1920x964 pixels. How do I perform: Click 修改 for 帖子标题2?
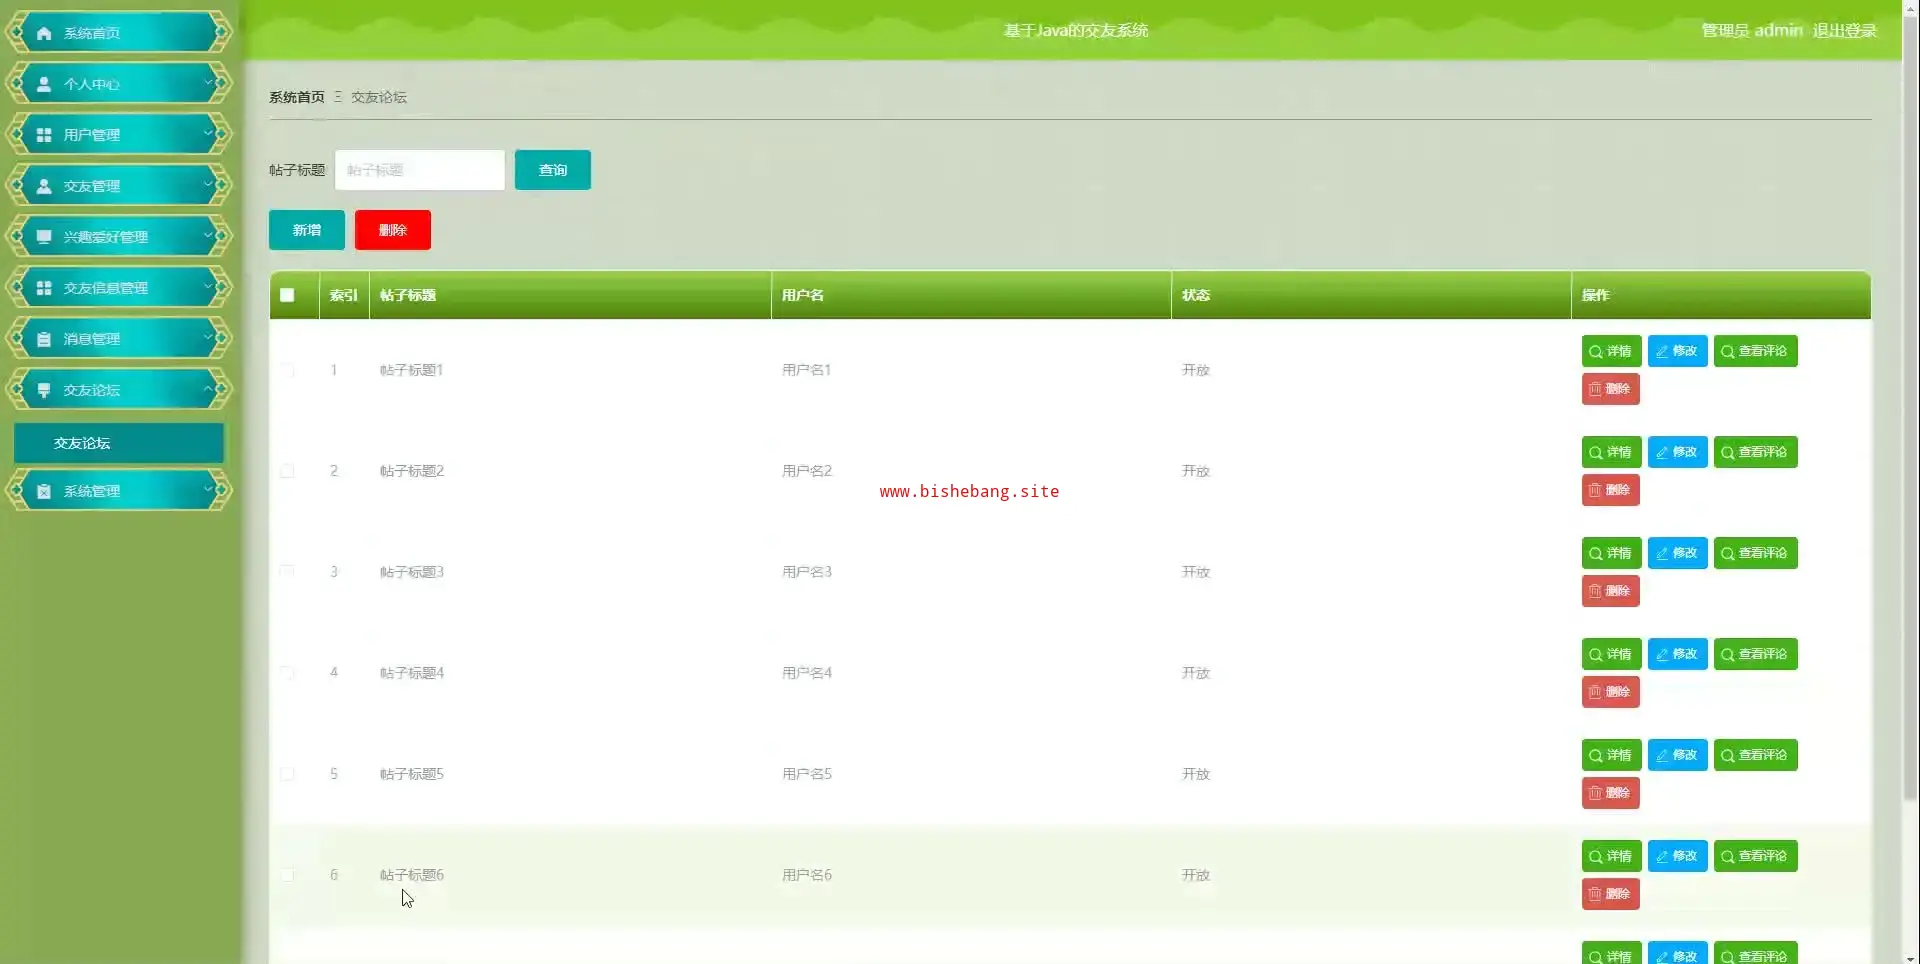1678,452
